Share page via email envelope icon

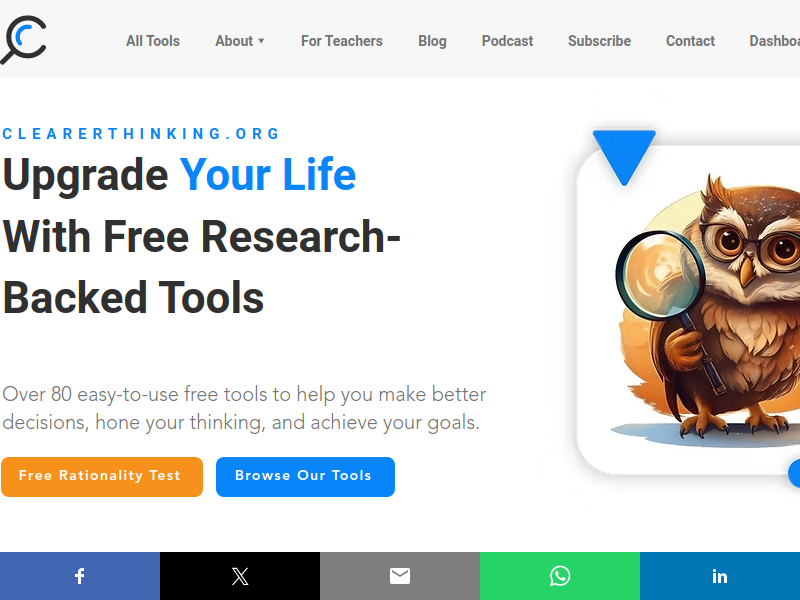tap(400, 576)
